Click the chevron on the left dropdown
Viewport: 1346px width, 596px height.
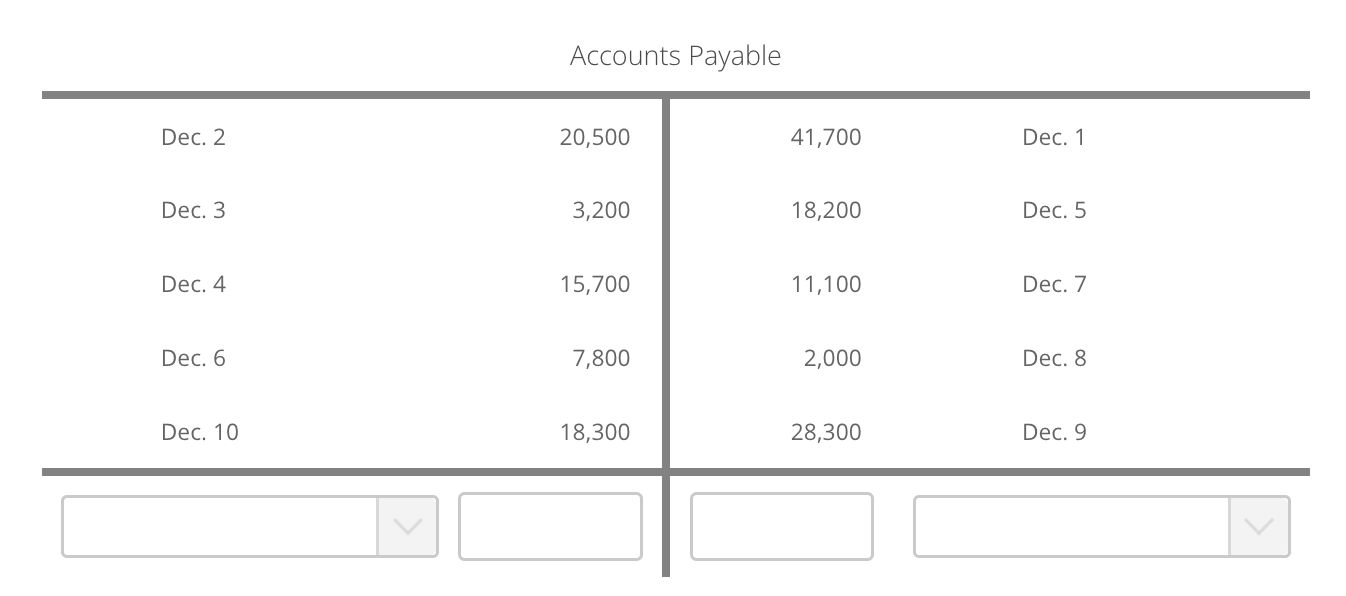[x=406, y=527]
